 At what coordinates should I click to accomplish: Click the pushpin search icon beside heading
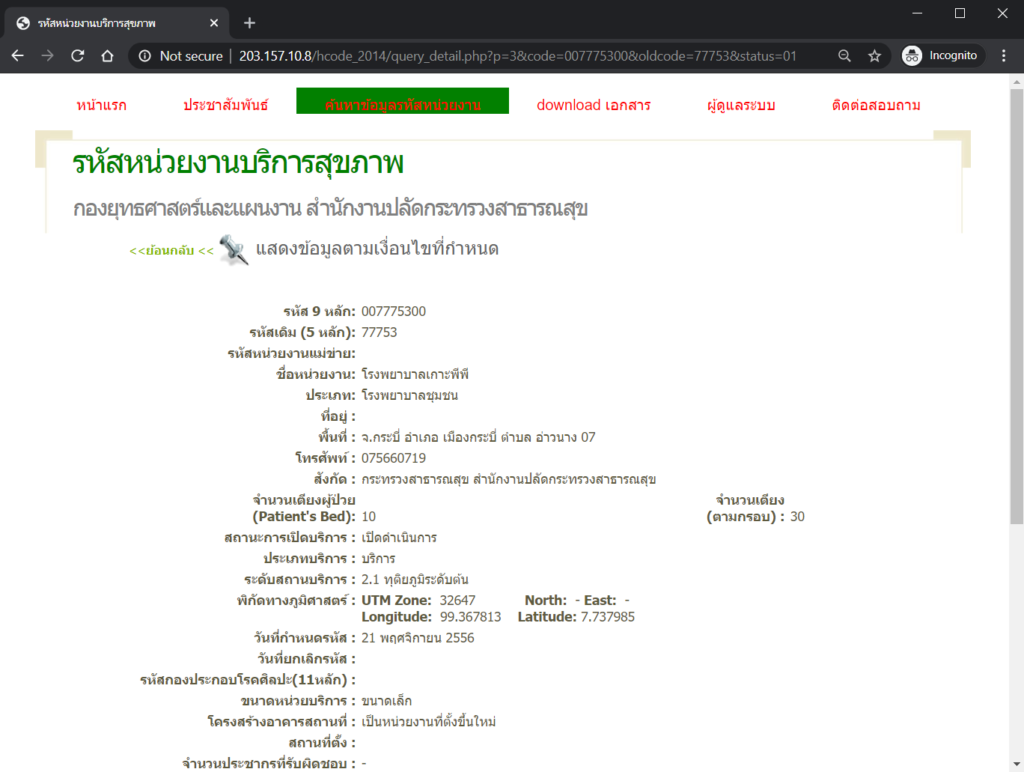(x=233, y=250)
